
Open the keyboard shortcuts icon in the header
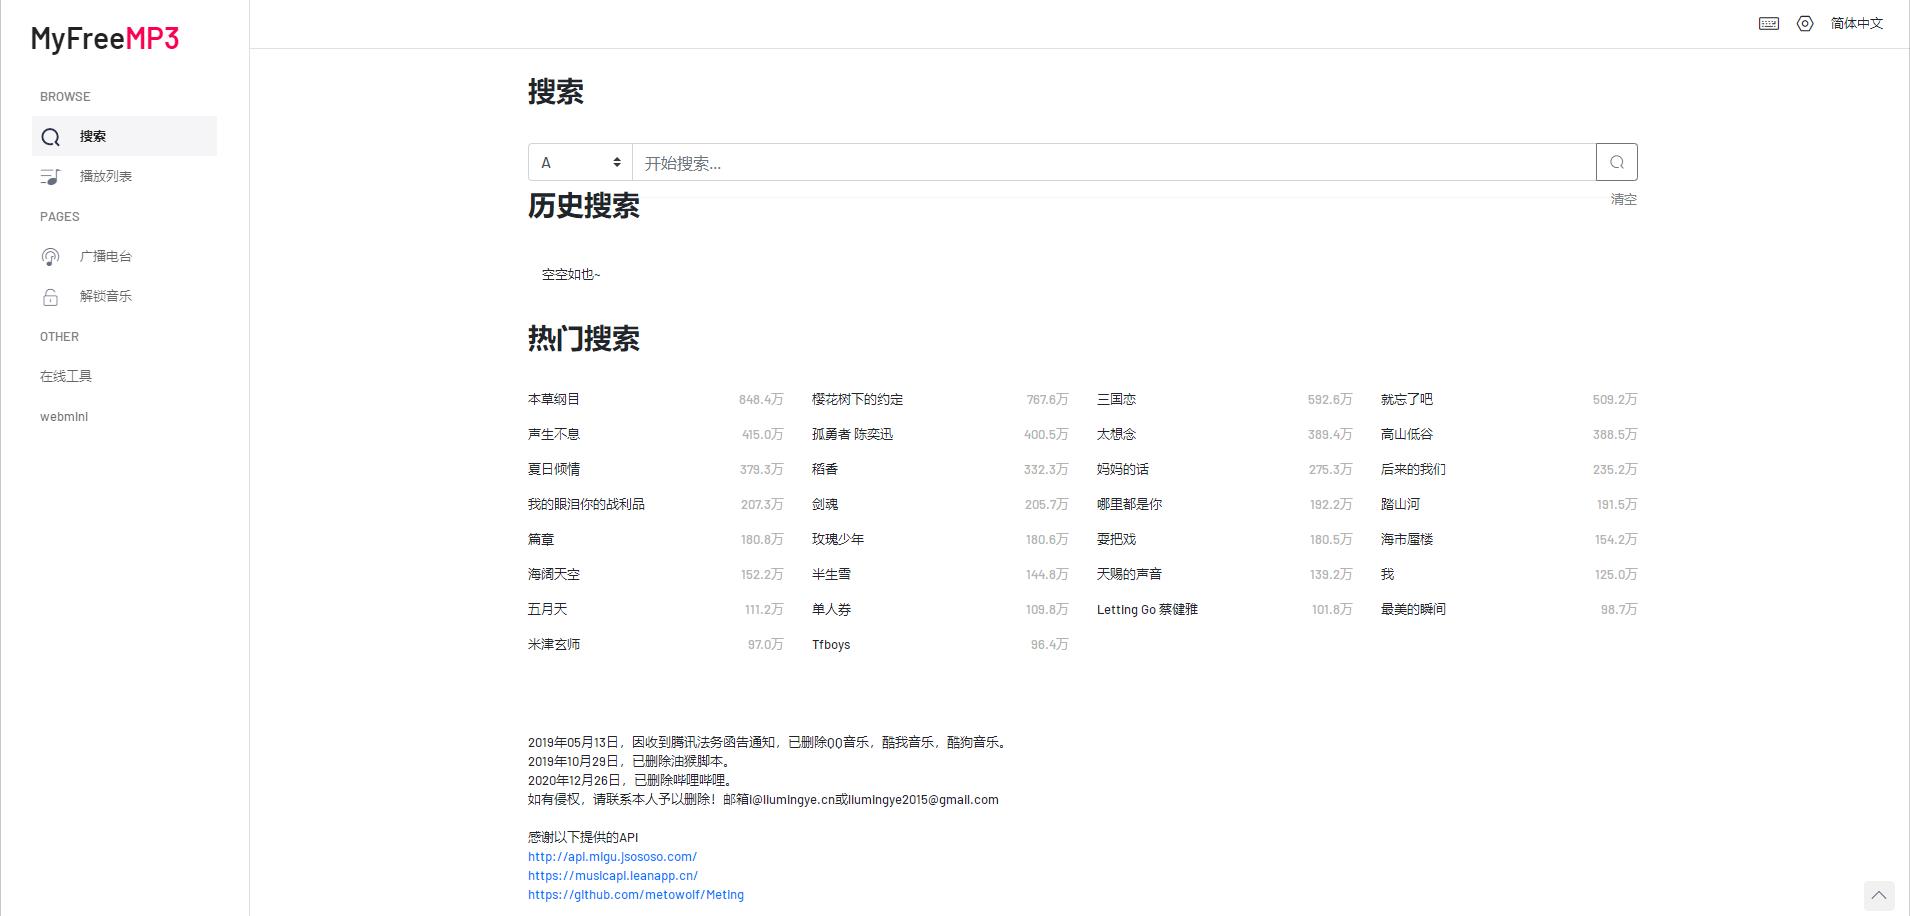[1768, 23]
